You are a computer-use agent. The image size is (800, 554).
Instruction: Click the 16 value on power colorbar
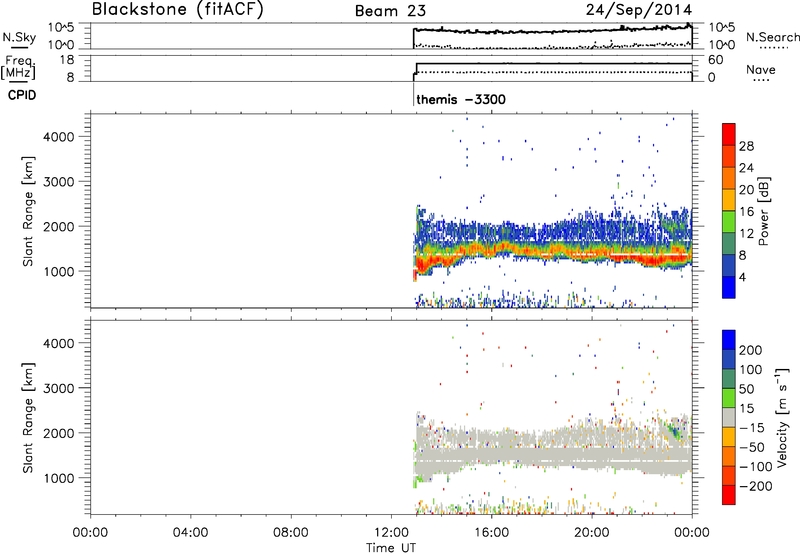(746, 212)
